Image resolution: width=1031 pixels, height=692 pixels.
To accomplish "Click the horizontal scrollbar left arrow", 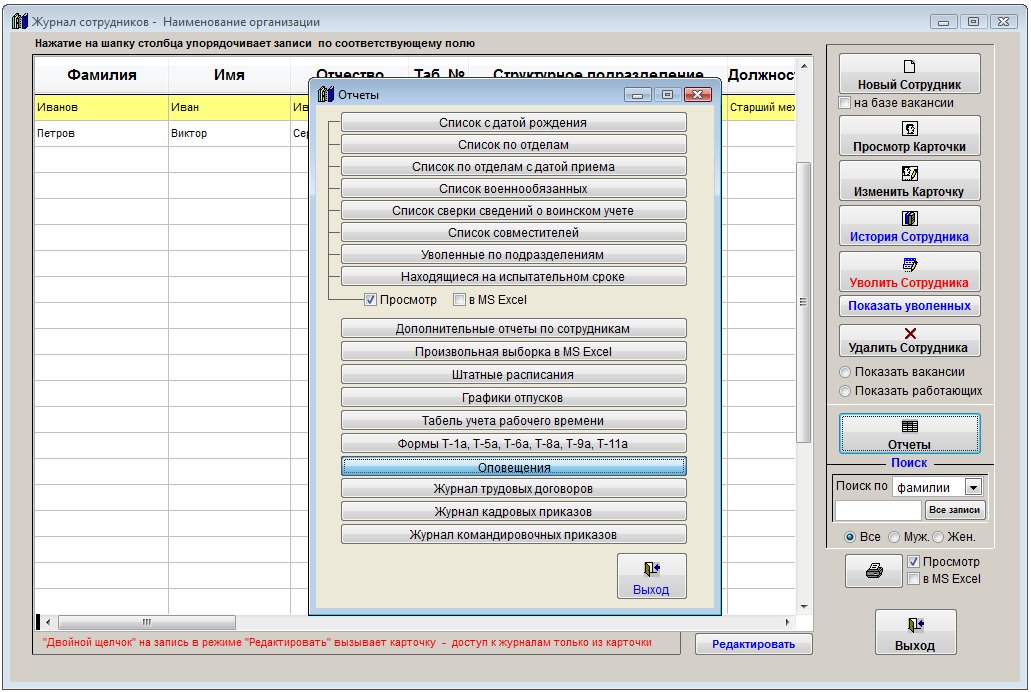I will (48, 622).
